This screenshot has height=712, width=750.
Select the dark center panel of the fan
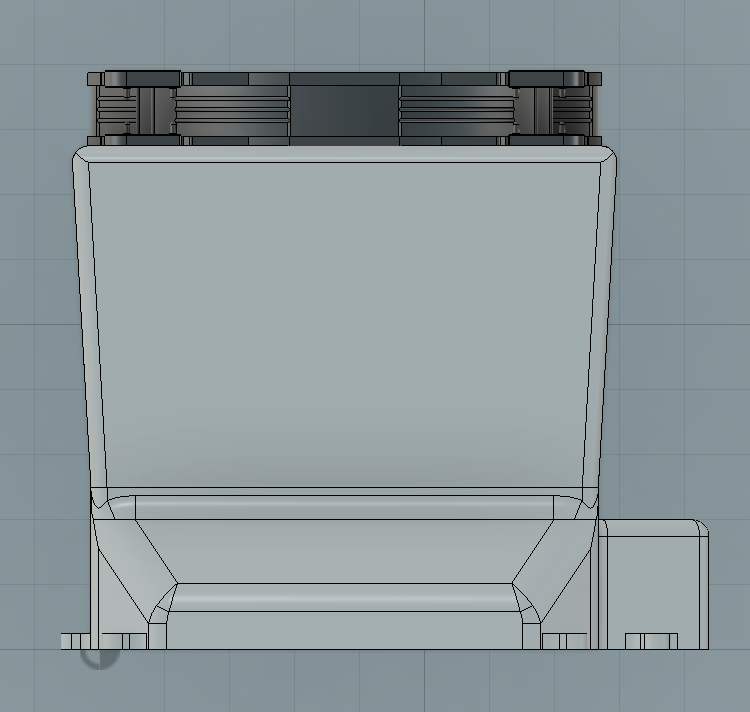343,107
